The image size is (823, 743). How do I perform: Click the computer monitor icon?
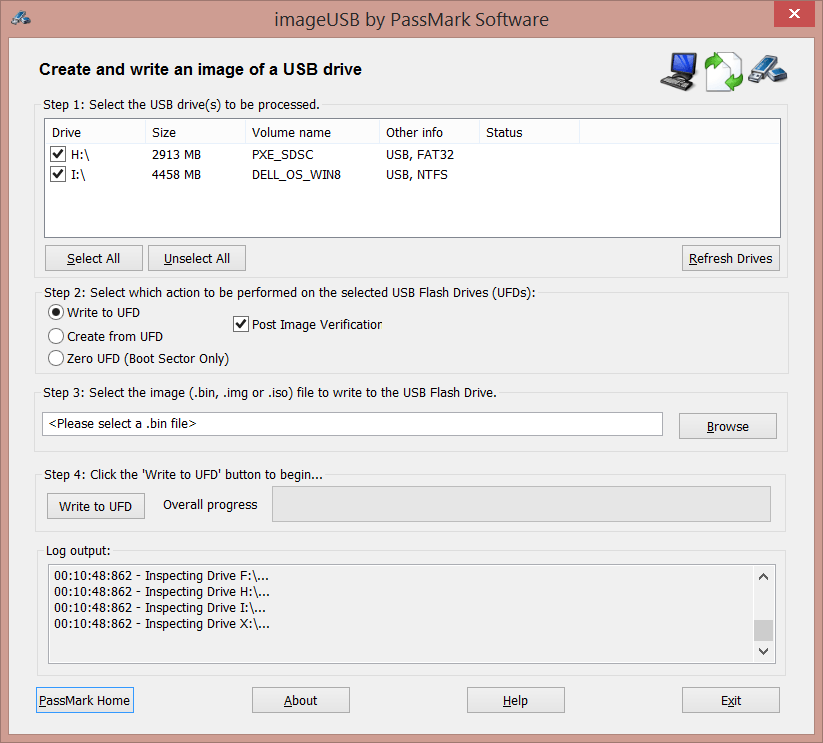click(x=679, y=71)
